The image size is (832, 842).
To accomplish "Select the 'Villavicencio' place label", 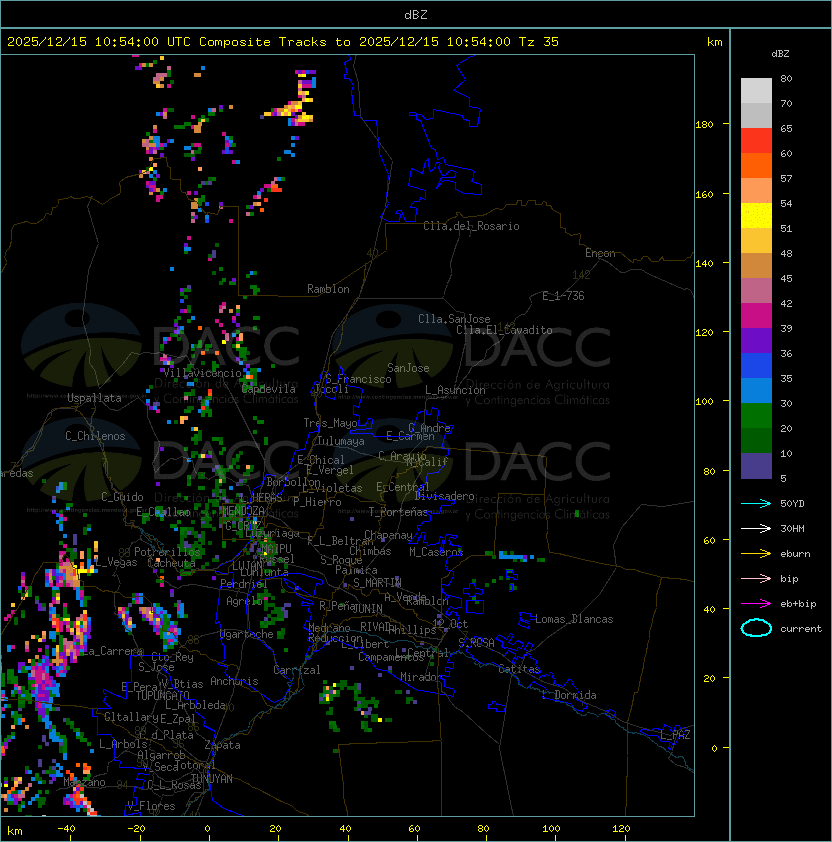I will 202,373.
